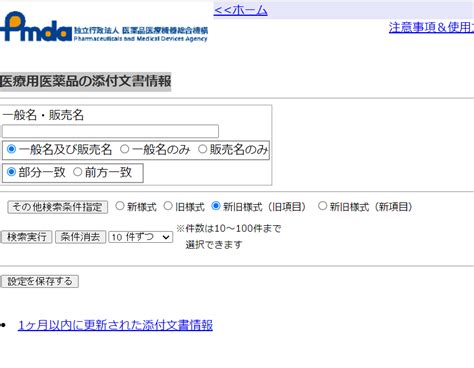The width and height of the screenshot is (474, 368).
Task: Open 1ヶ月以内に更新された添付文書情報 link
Action: [x=115, y=325]
